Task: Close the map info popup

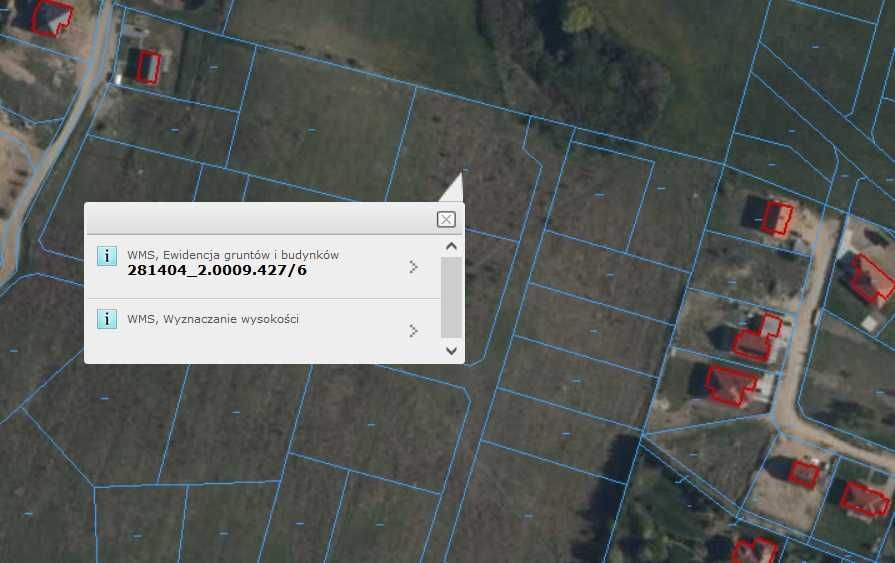Action: pyautogui.click(x=446, y=219)
